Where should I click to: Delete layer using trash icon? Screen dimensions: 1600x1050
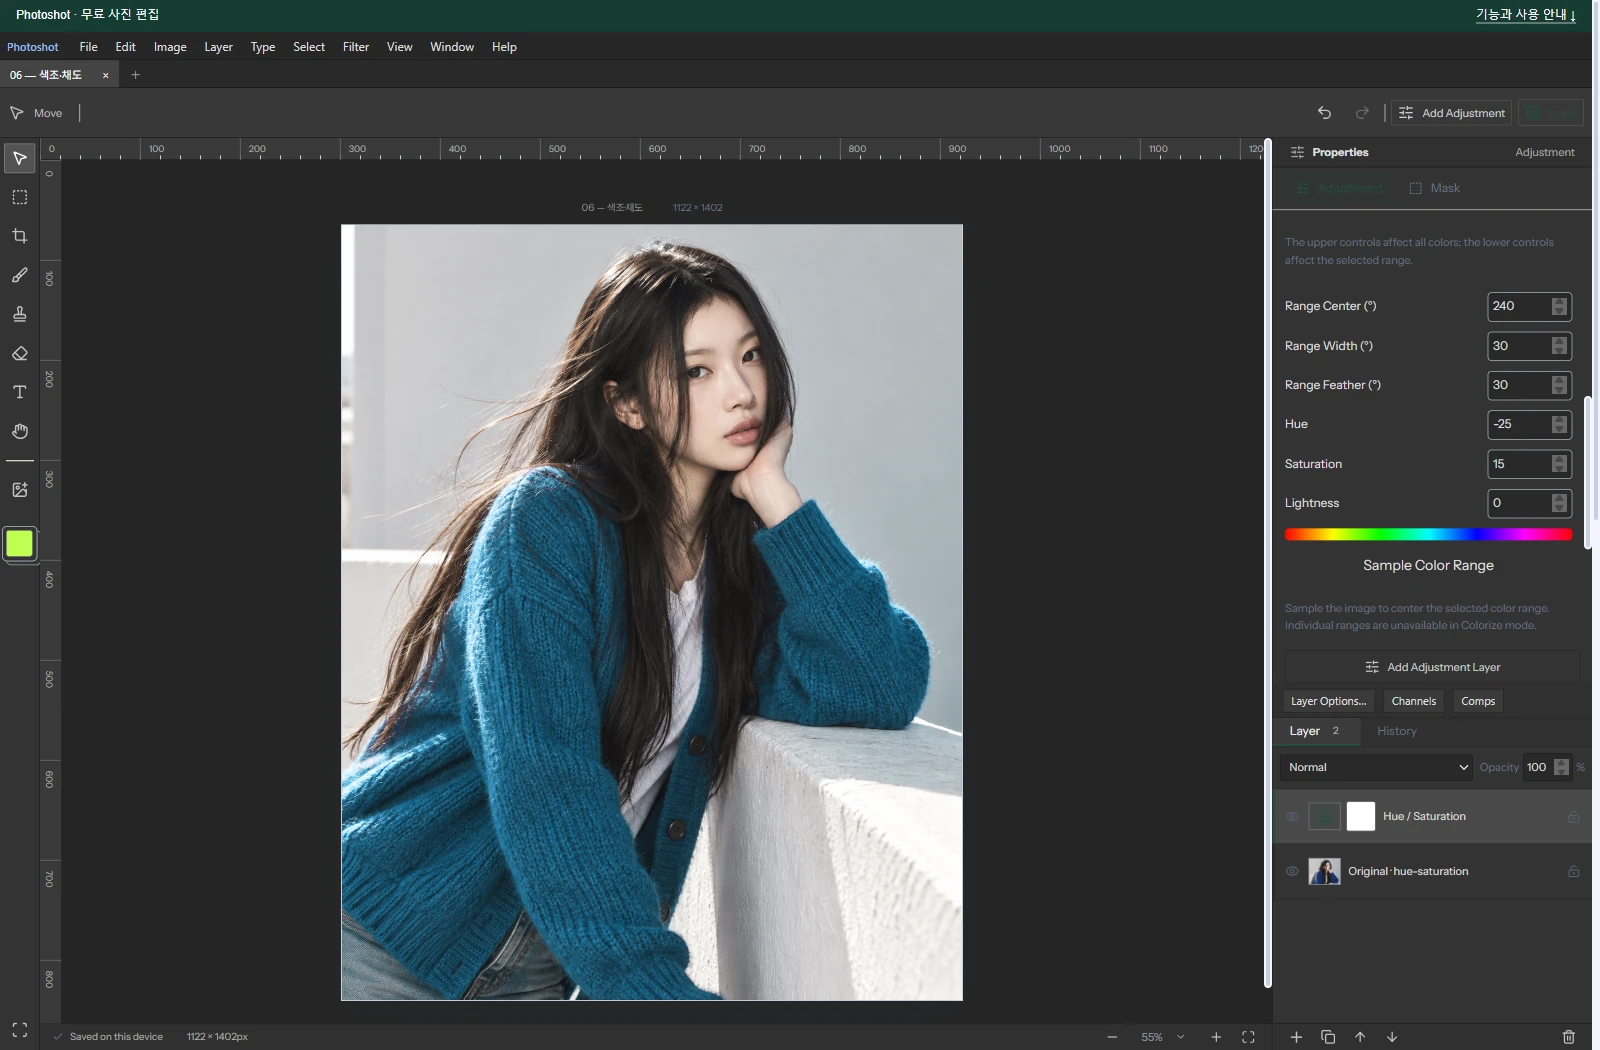[1568, 1037]
